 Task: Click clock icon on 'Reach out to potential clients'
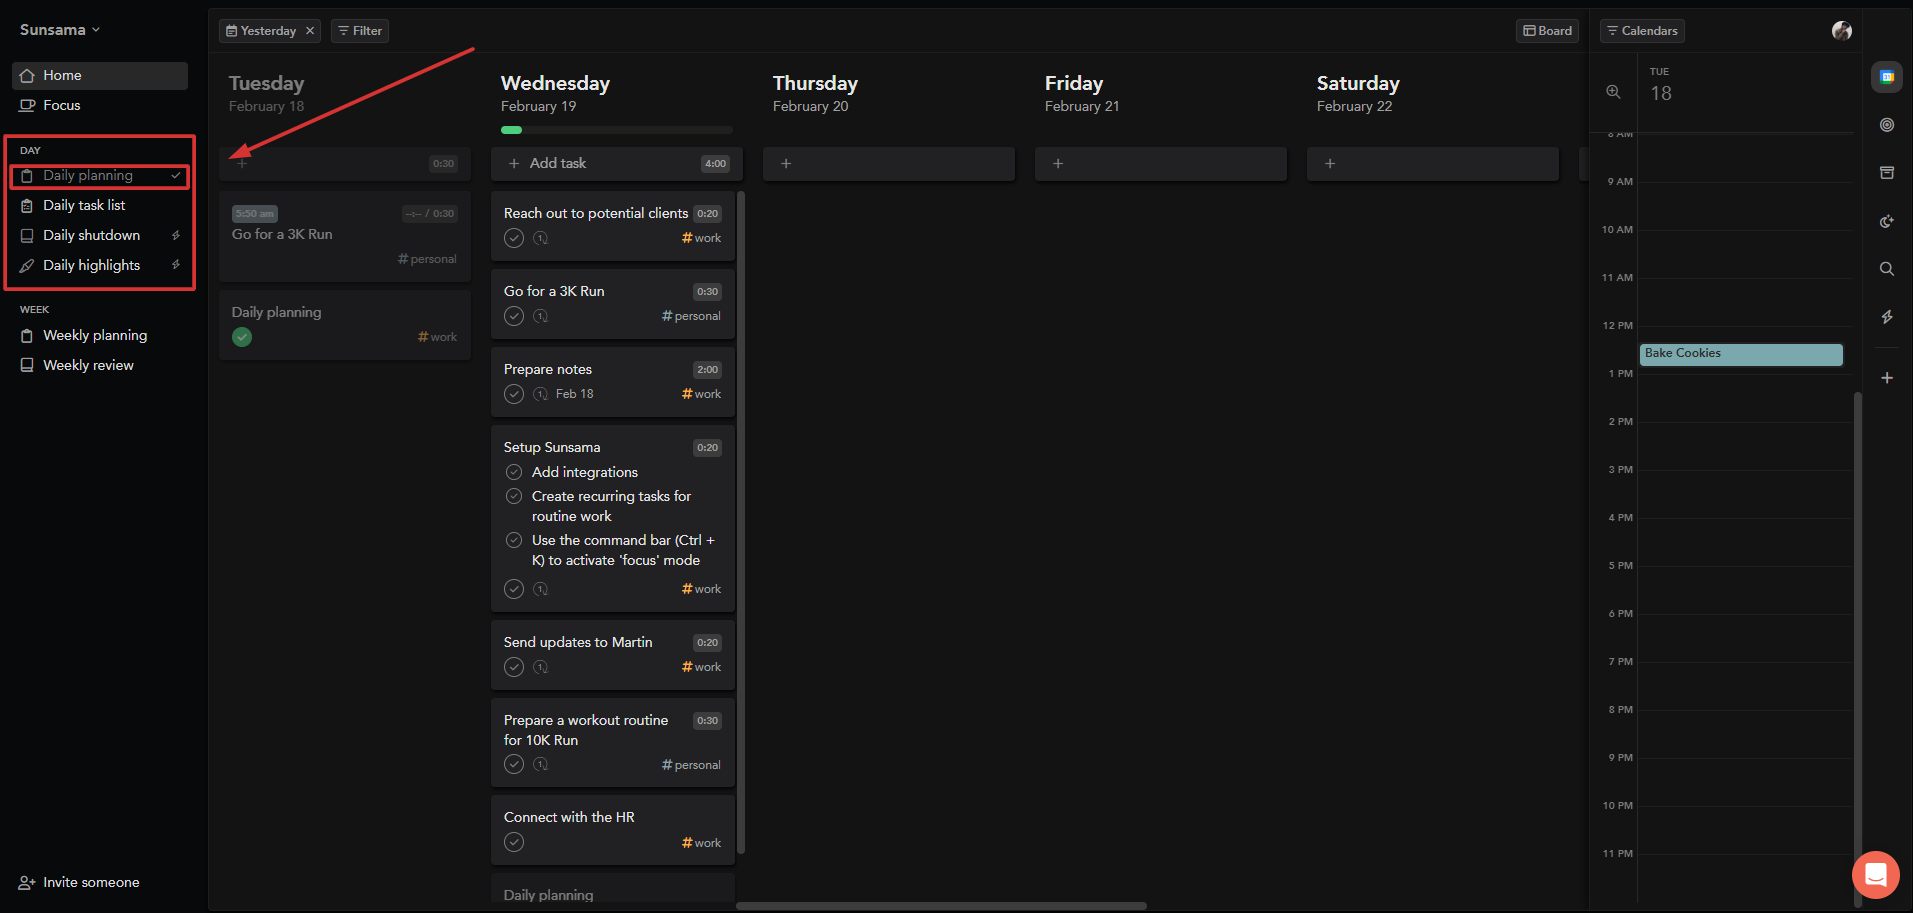tap(541, 238)
